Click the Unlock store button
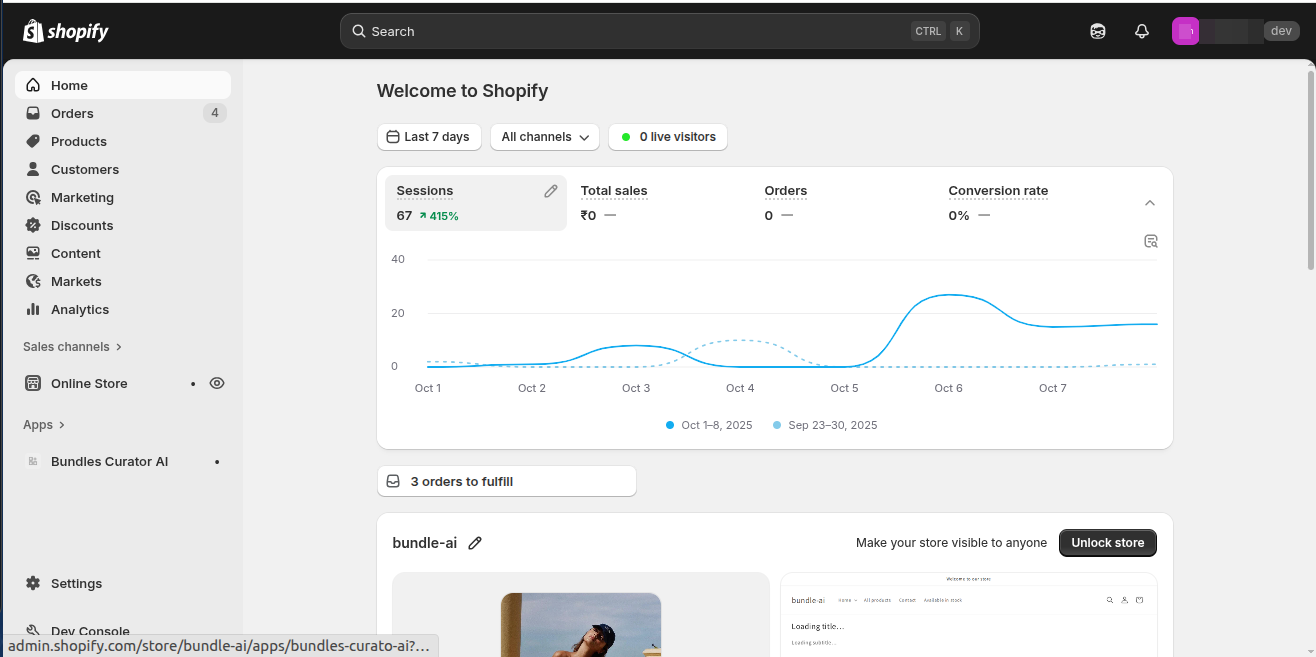The width and height of the screenshot is (1316, 657). pyautogui.click(x=1107, y=543)
